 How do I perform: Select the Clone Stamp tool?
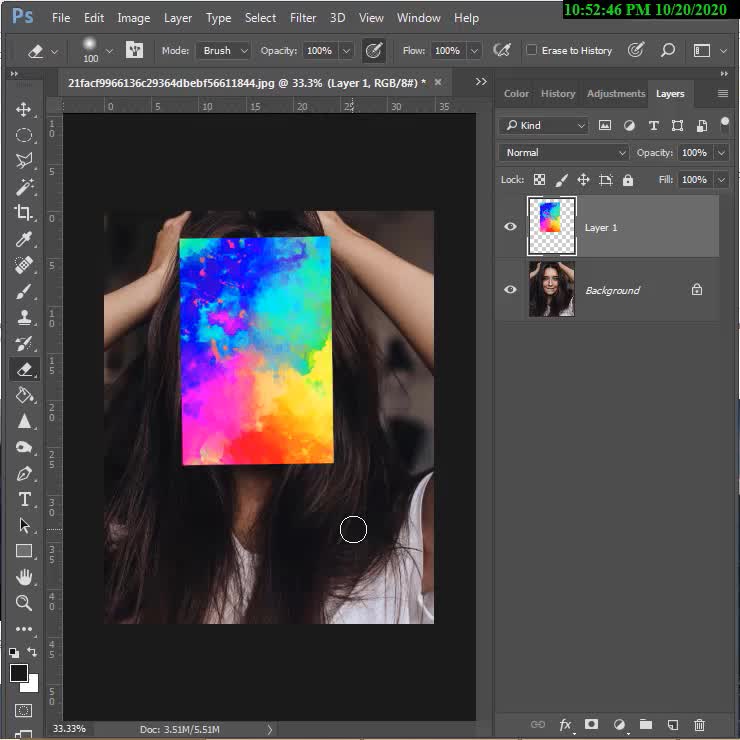24,317
